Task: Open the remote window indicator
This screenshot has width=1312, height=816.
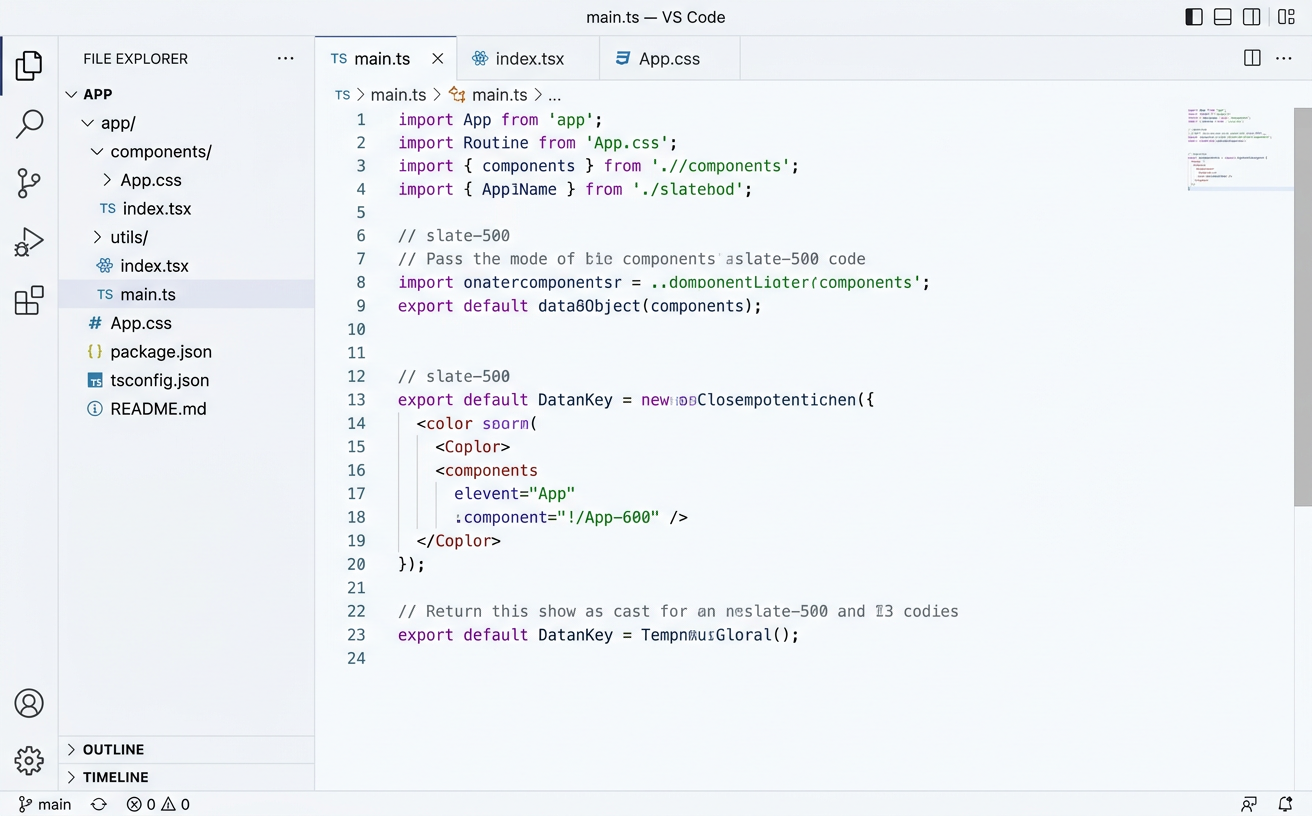Action: click(1249, 804)
